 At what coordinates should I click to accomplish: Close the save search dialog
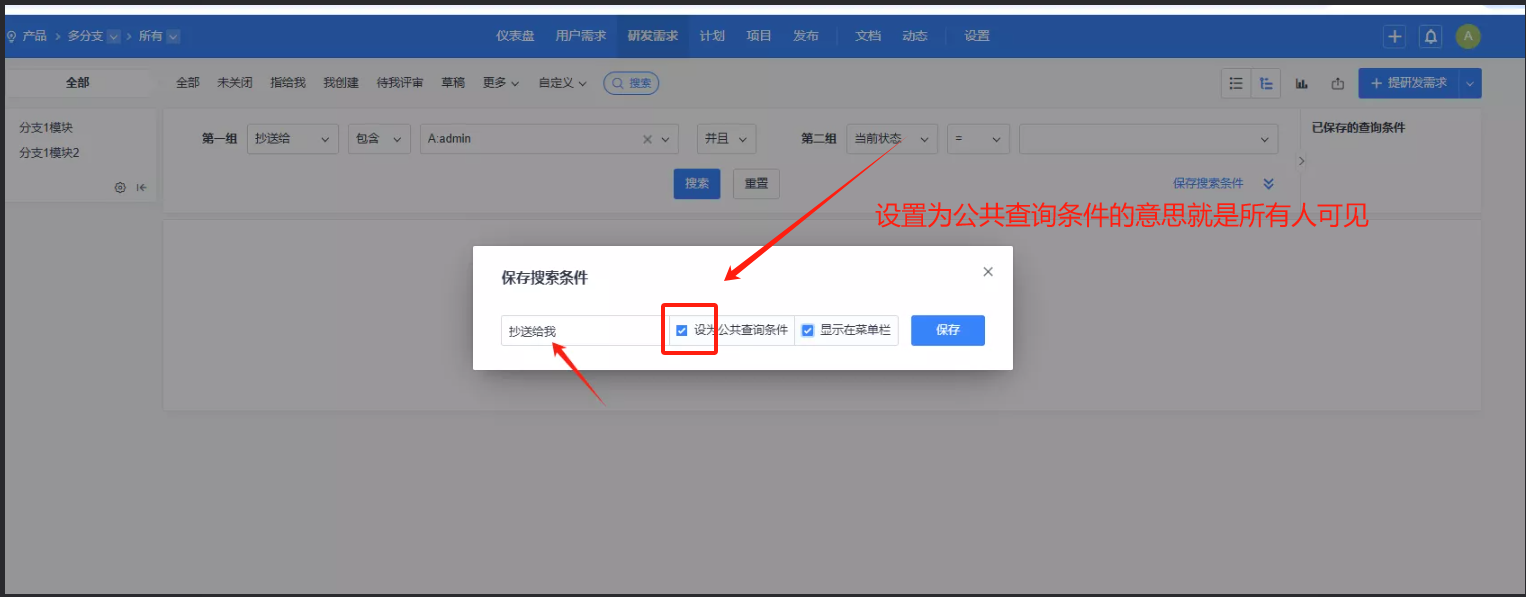[988, 271]
